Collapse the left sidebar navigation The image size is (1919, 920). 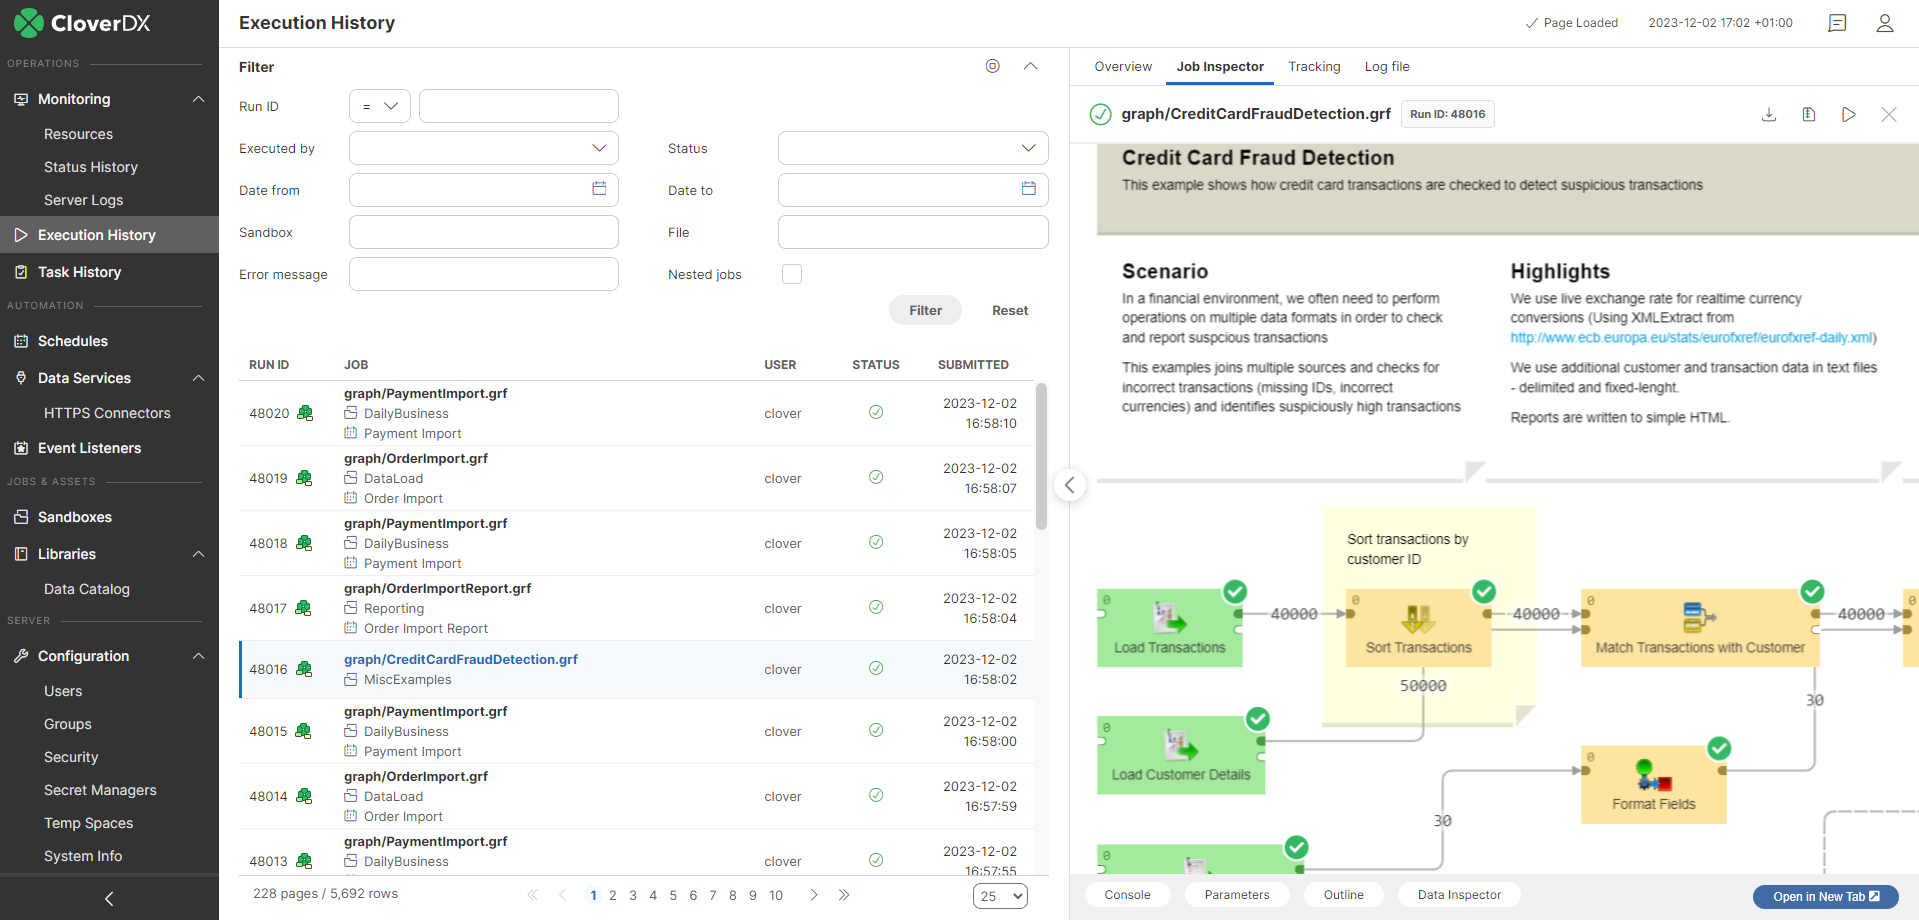tap(109, 898)
